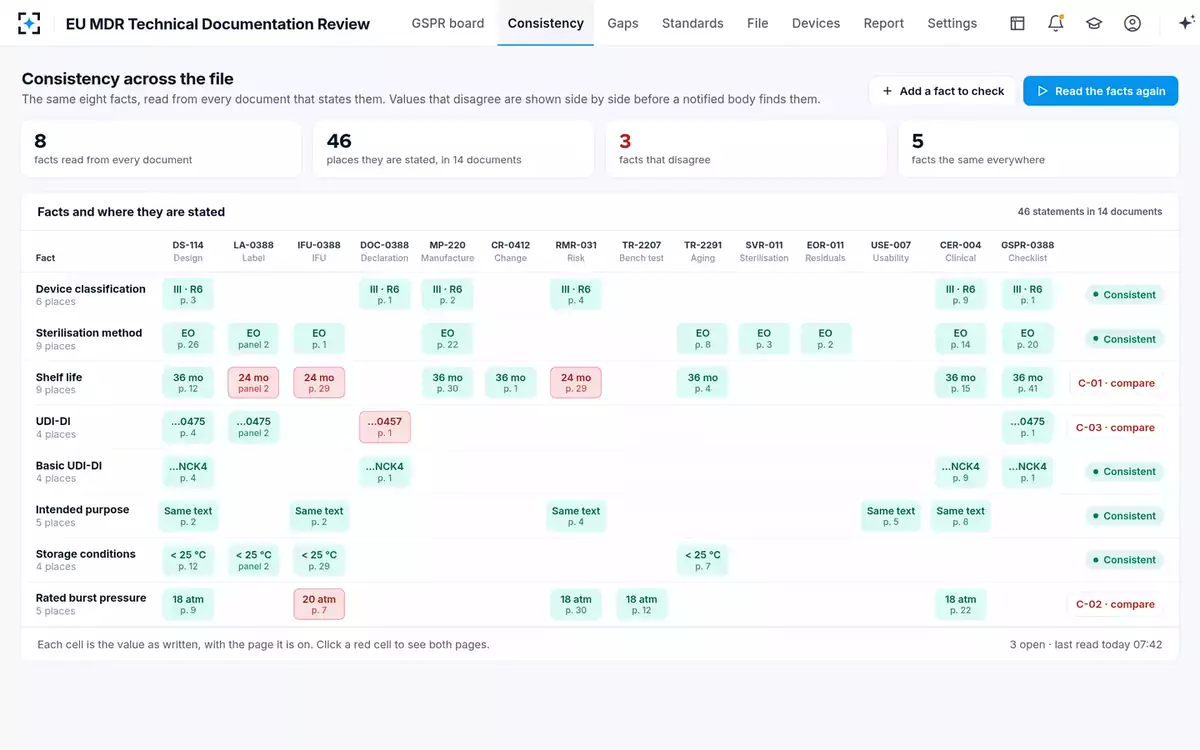Viewport: 1200px width, 750px height.
Task: Click the '3 facts that disagree' card
Action: (x=746, y=149)
